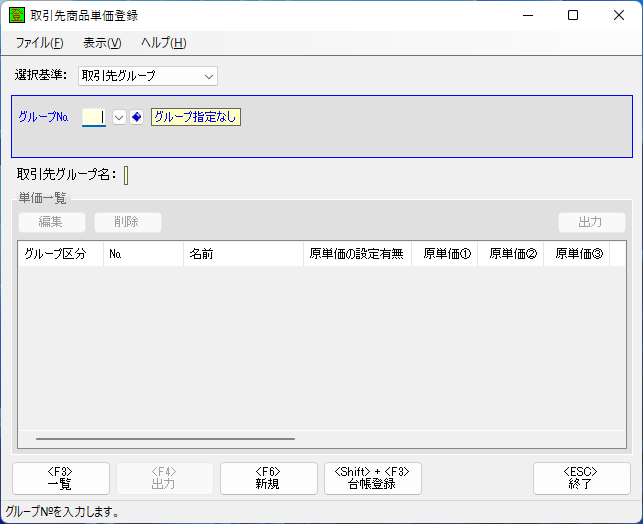Open the グループNo. dropdown arrow
643x524 pixels.
tap(119, 118)
